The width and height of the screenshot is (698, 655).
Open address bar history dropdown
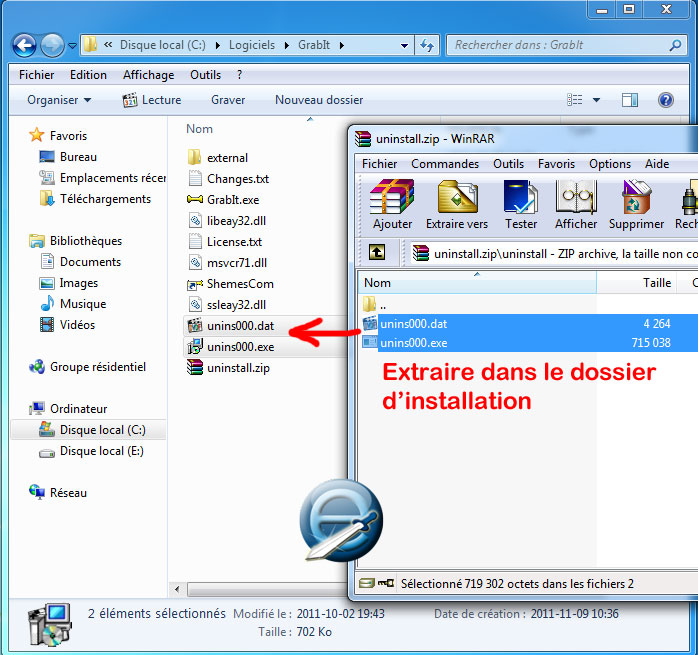click(x=404, y=45)
